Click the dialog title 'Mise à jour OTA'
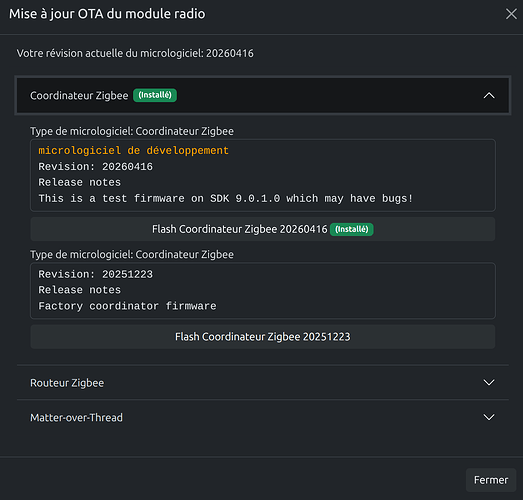 [107, 14]
